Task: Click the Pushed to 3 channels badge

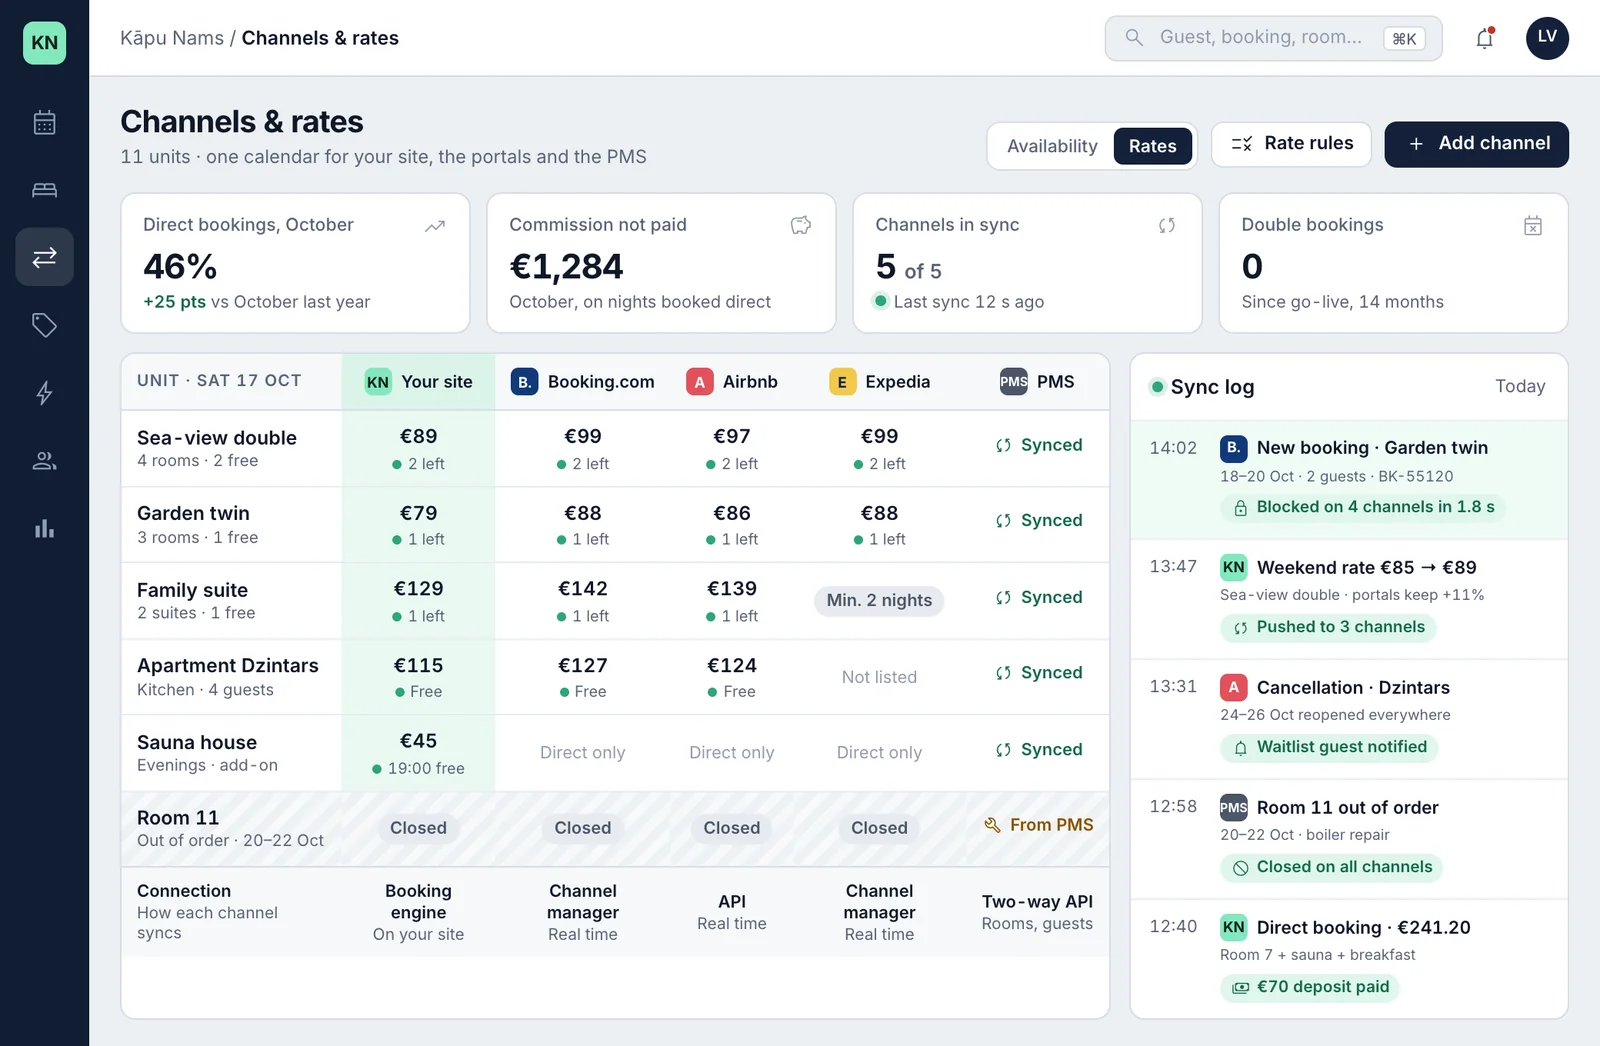Action: 1328,627
